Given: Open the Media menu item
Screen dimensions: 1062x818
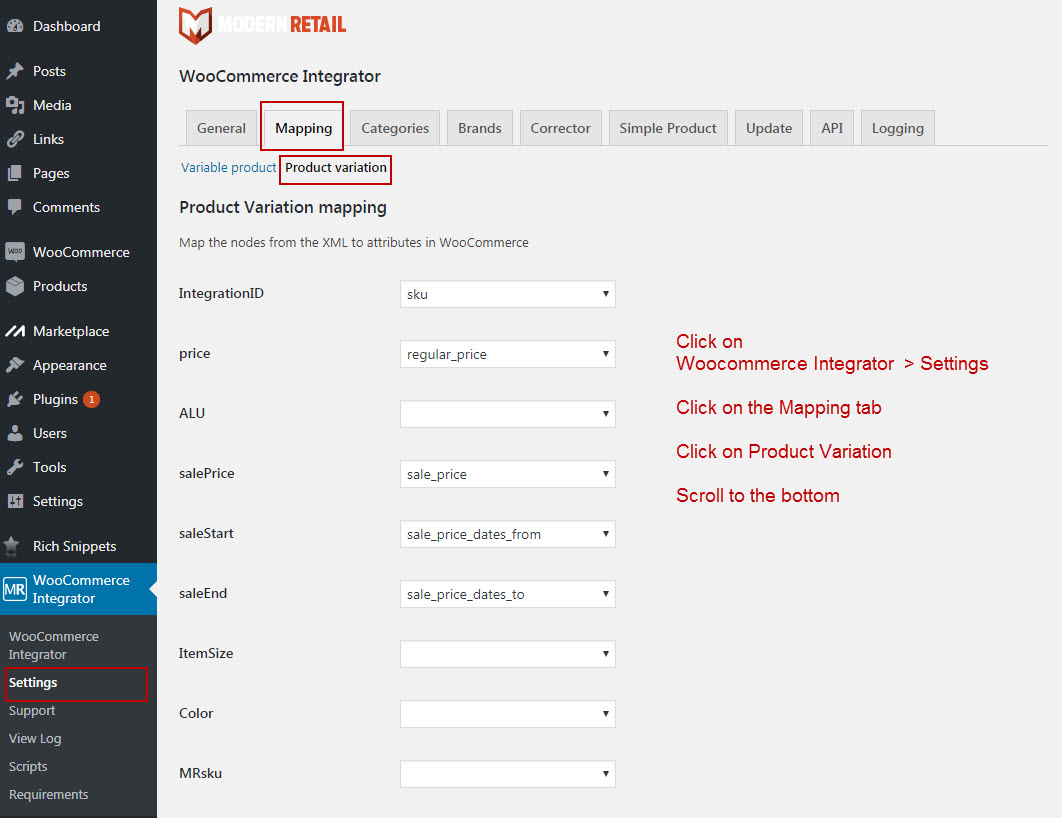Looking at the screenshot, I should (78, 105).
